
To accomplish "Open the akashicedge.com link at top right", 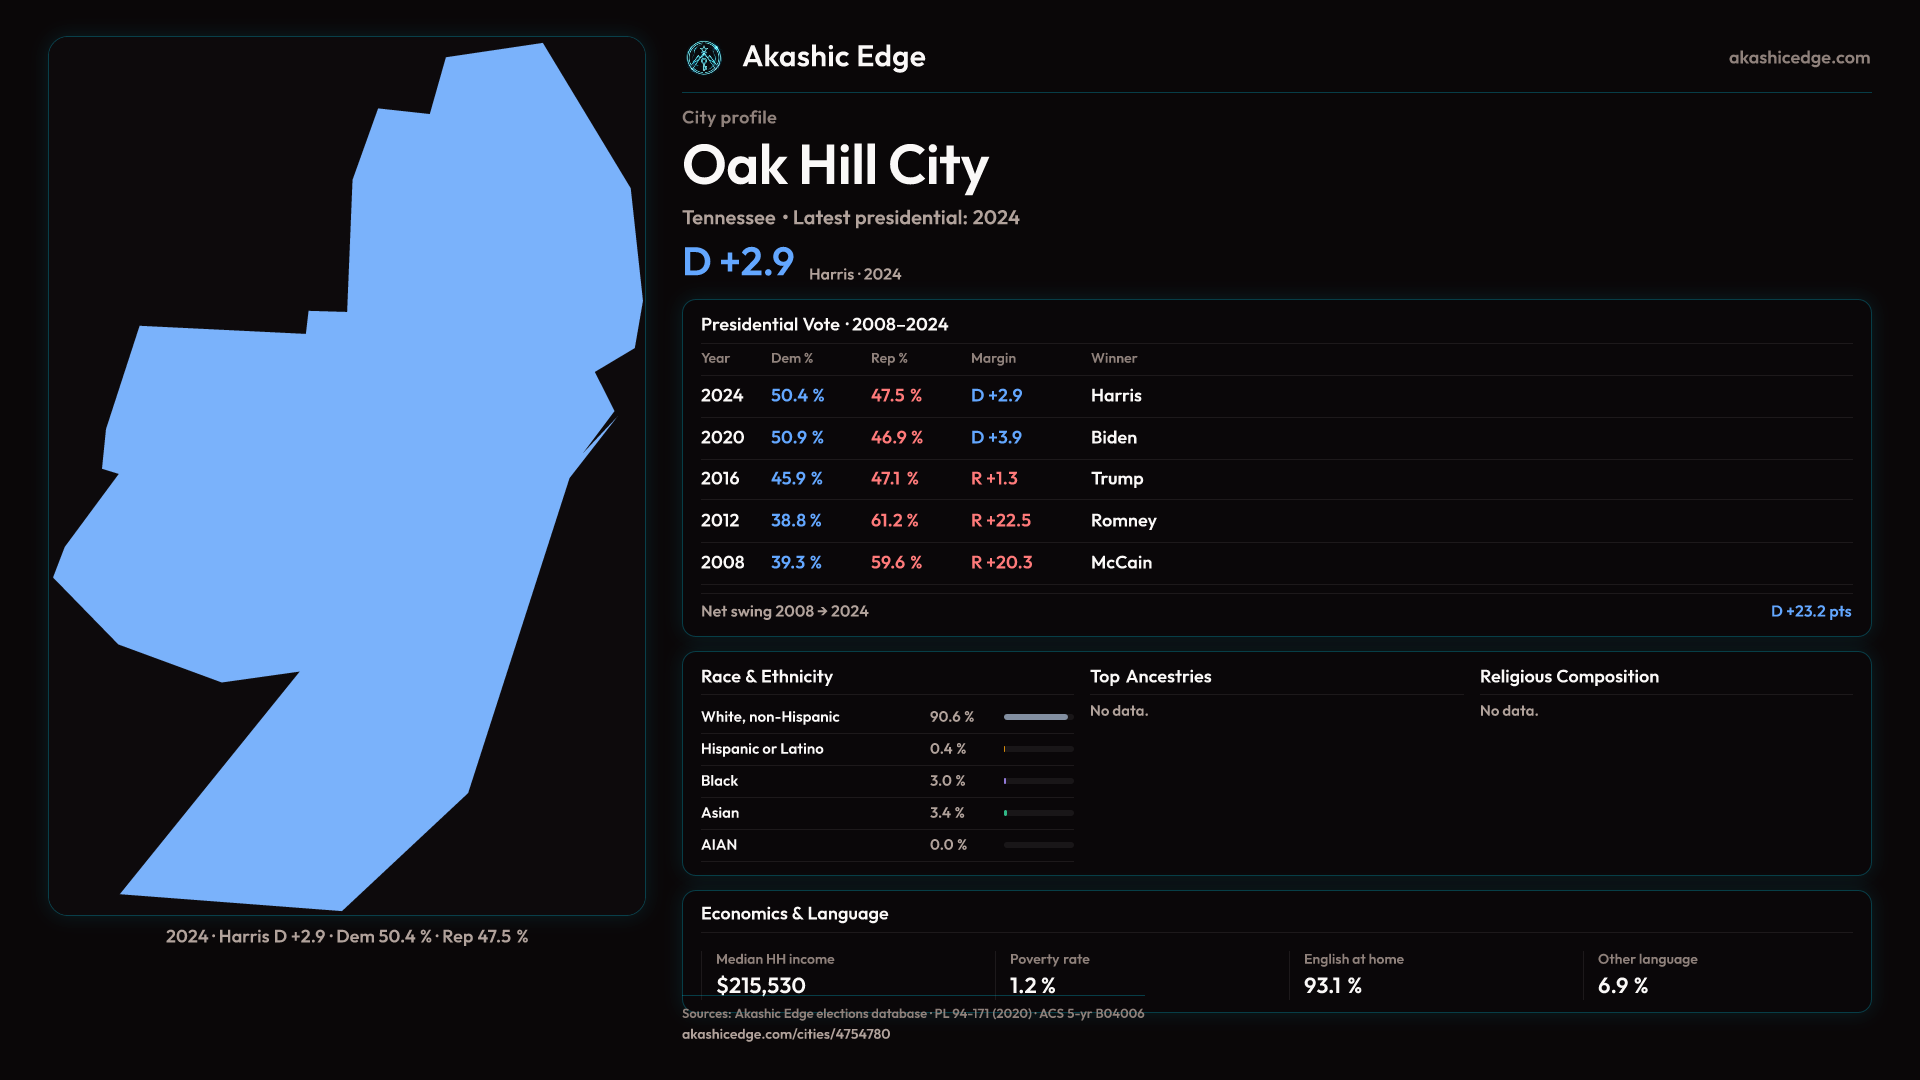I will [1798, 58].
